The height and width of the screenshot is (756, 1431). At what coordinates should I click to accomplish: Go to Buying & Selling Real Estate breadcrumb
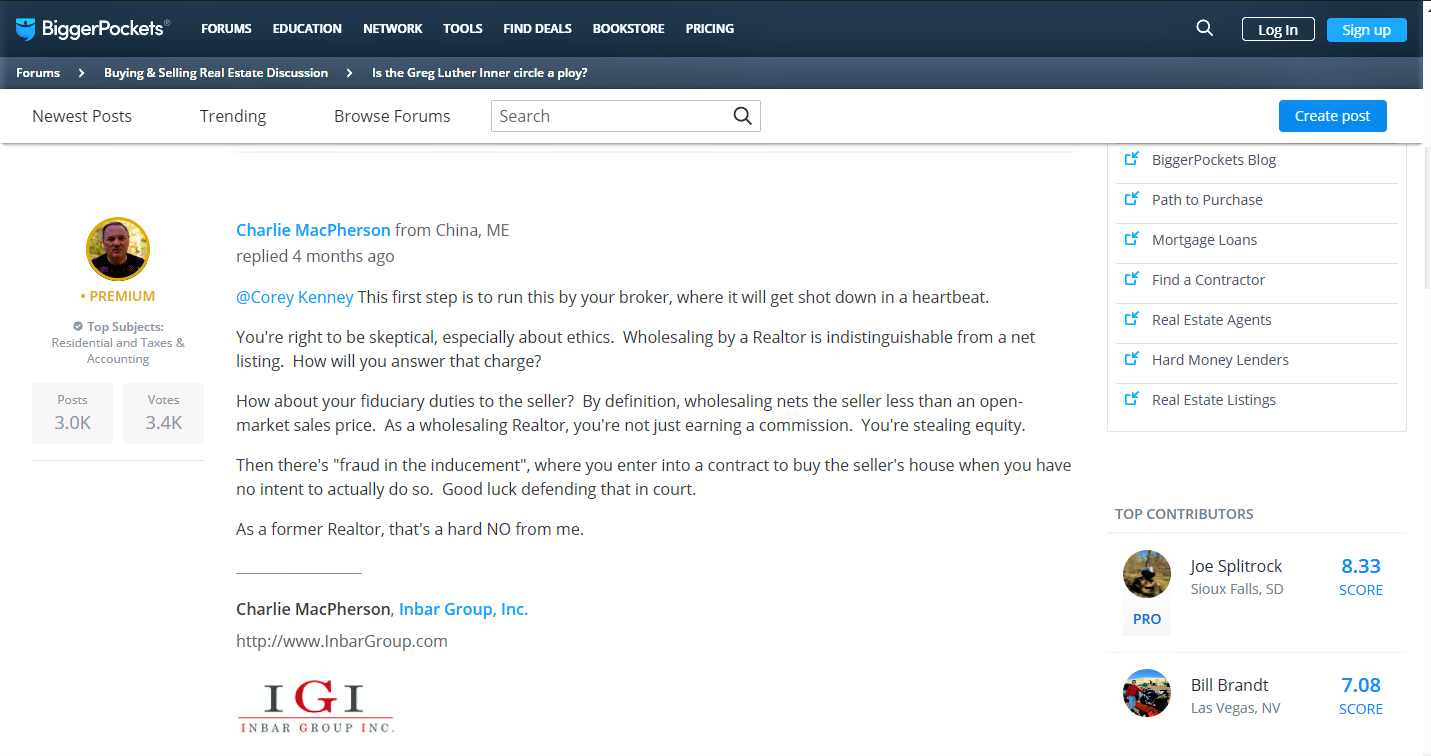pos(216,73)
